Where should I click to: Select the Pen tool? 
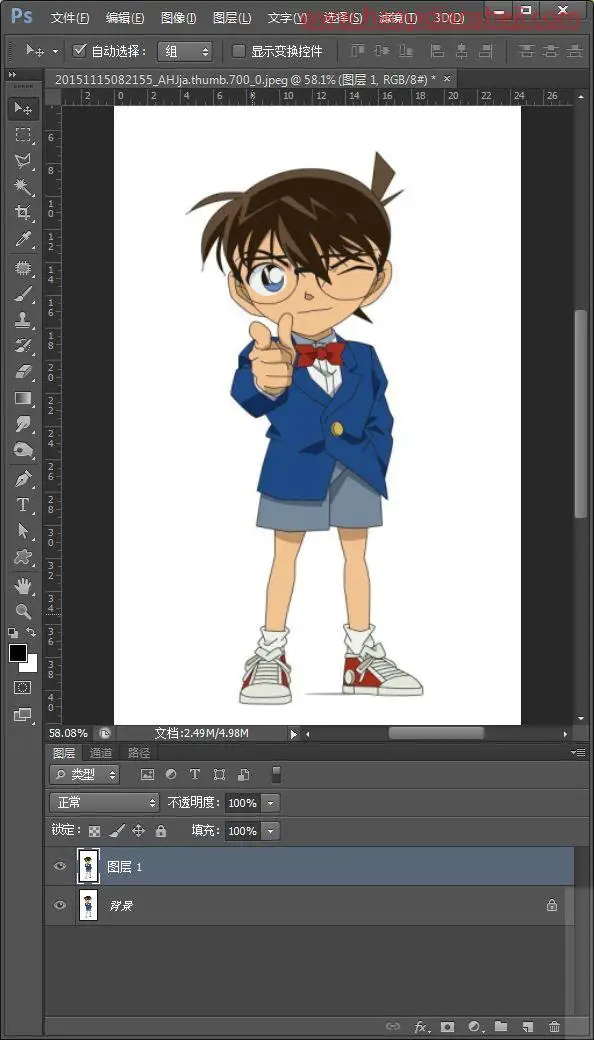point(23,479)
